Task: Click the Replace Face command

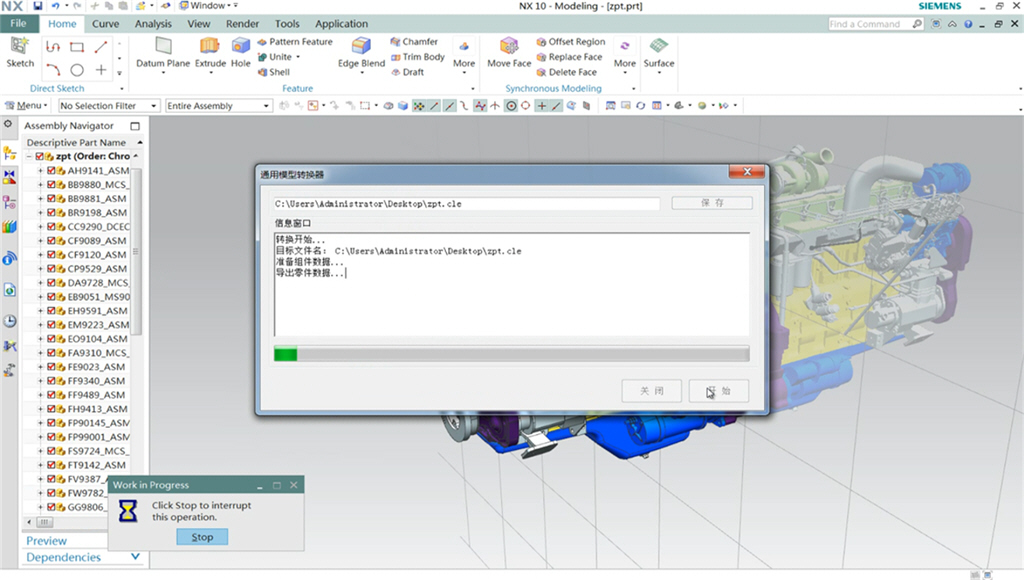Action: [569, 57]
